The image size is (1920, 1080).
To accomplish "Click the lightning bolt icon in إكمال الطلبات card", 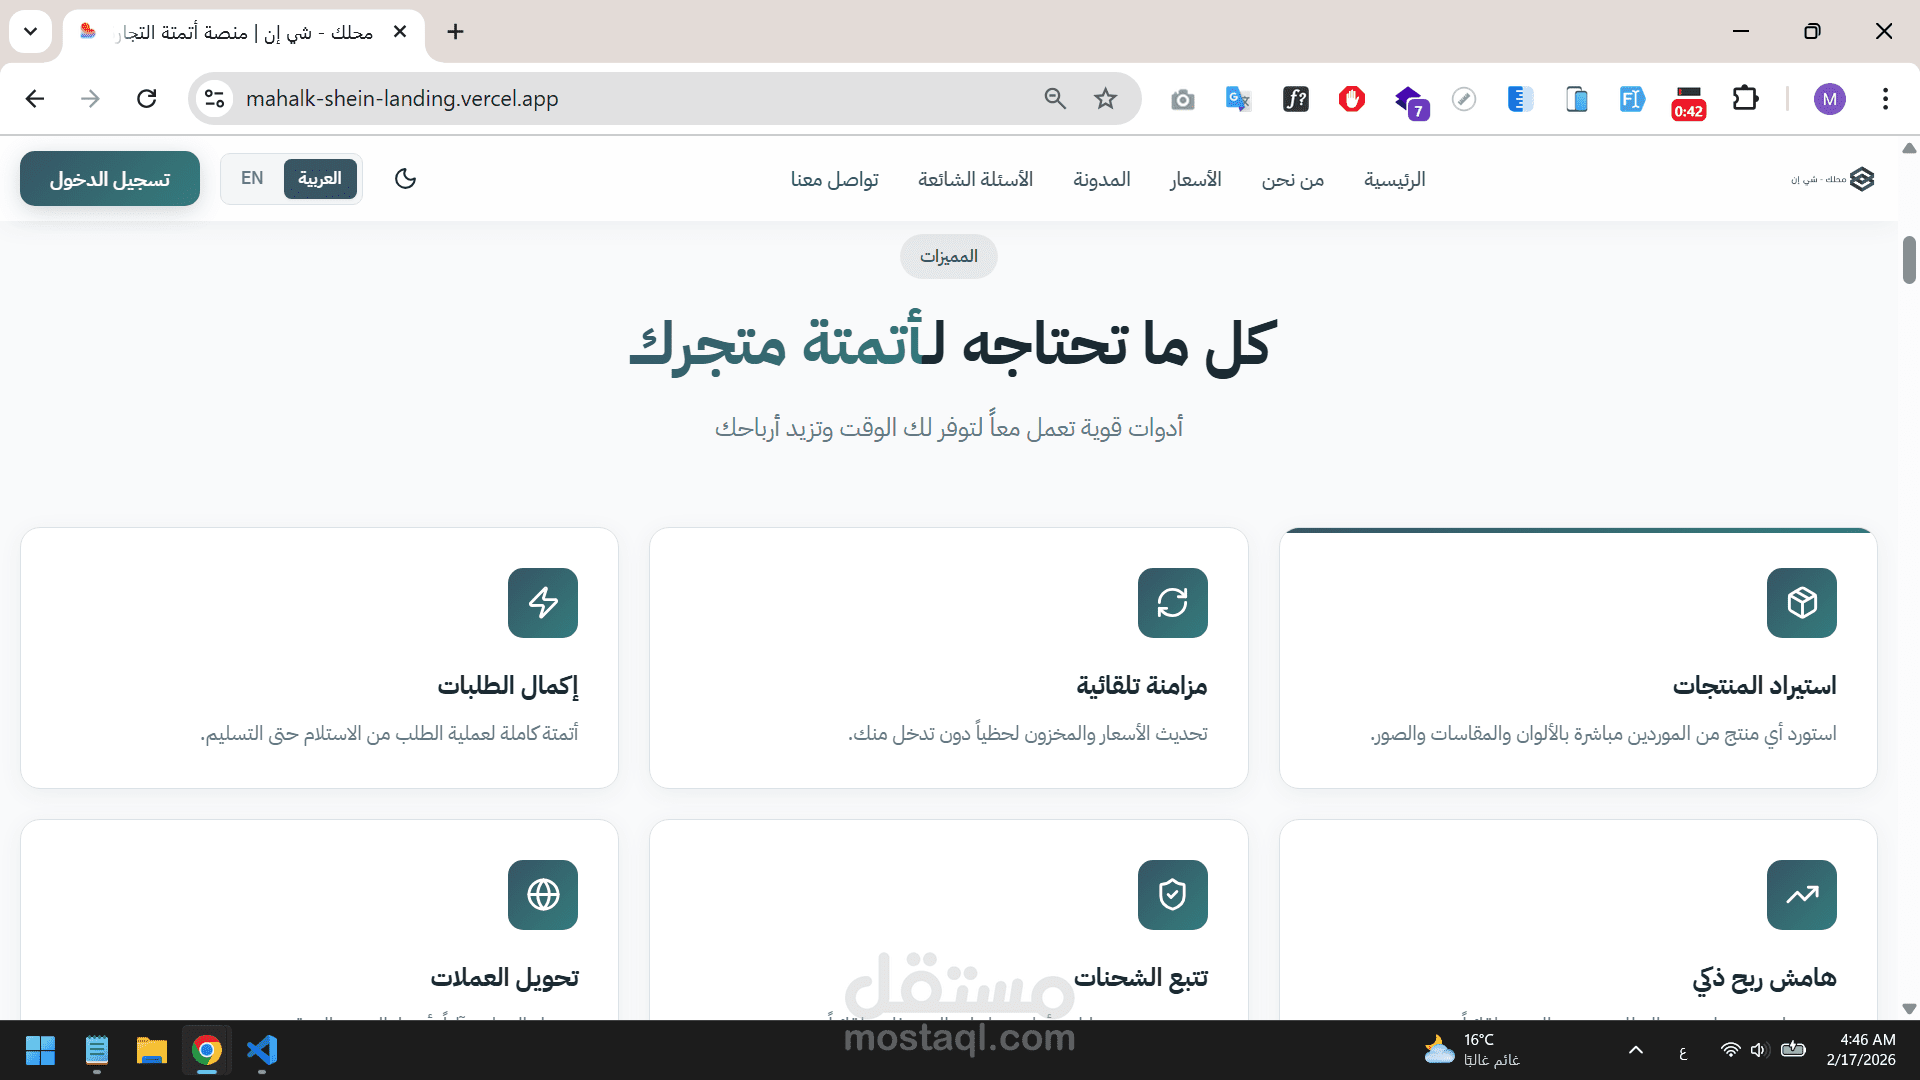I will tap(543, 603).
